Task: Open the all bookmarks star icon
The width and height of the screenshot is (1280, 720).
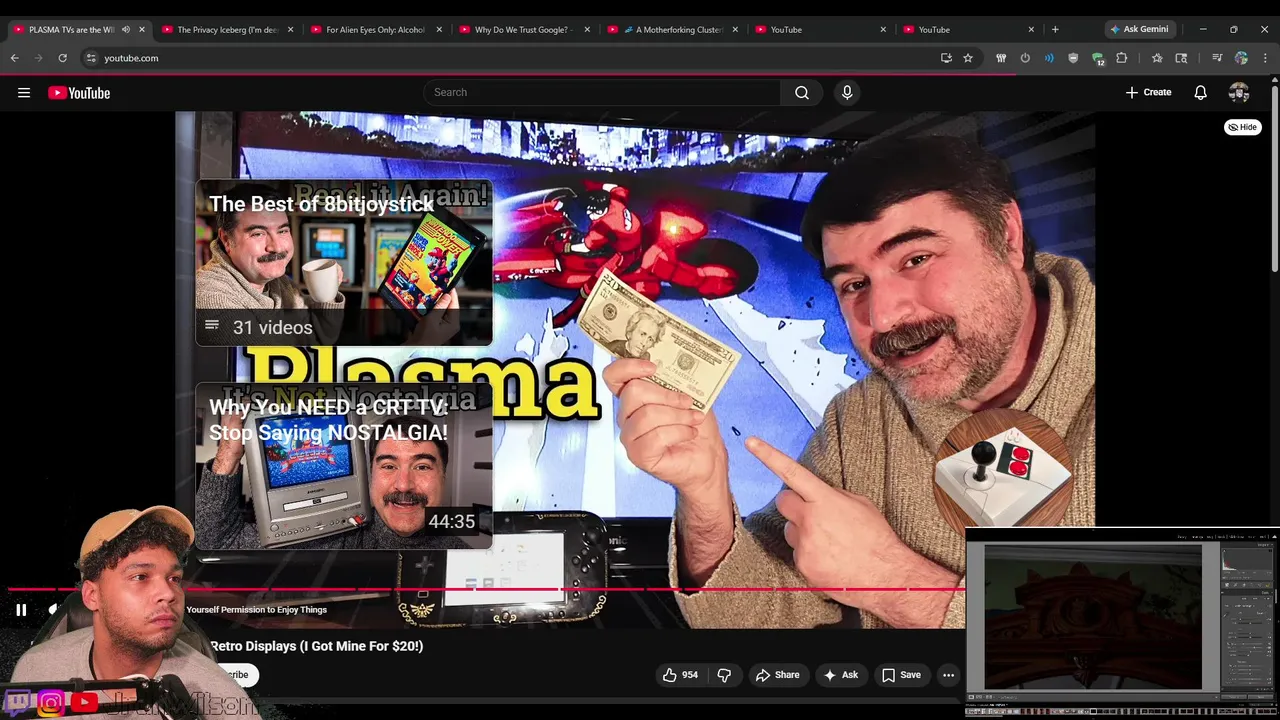Action: point(1157,58)
